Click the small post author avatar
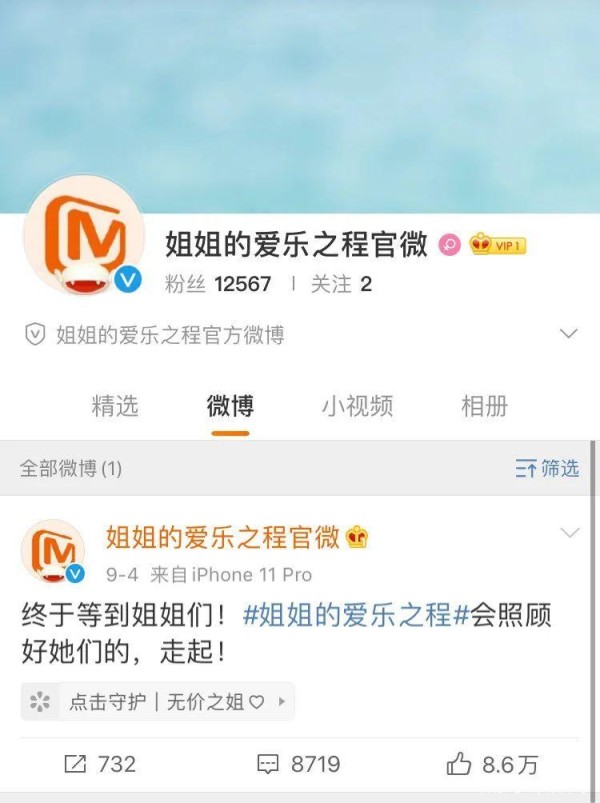This screenshot has width=600, height=803. [53, 551]
